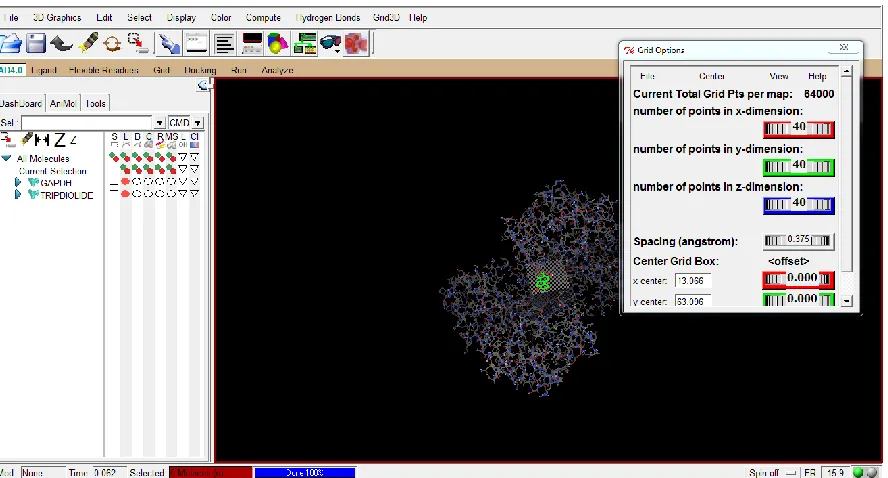
Task: Click the green status light in status bar
Action: [859, 472]
